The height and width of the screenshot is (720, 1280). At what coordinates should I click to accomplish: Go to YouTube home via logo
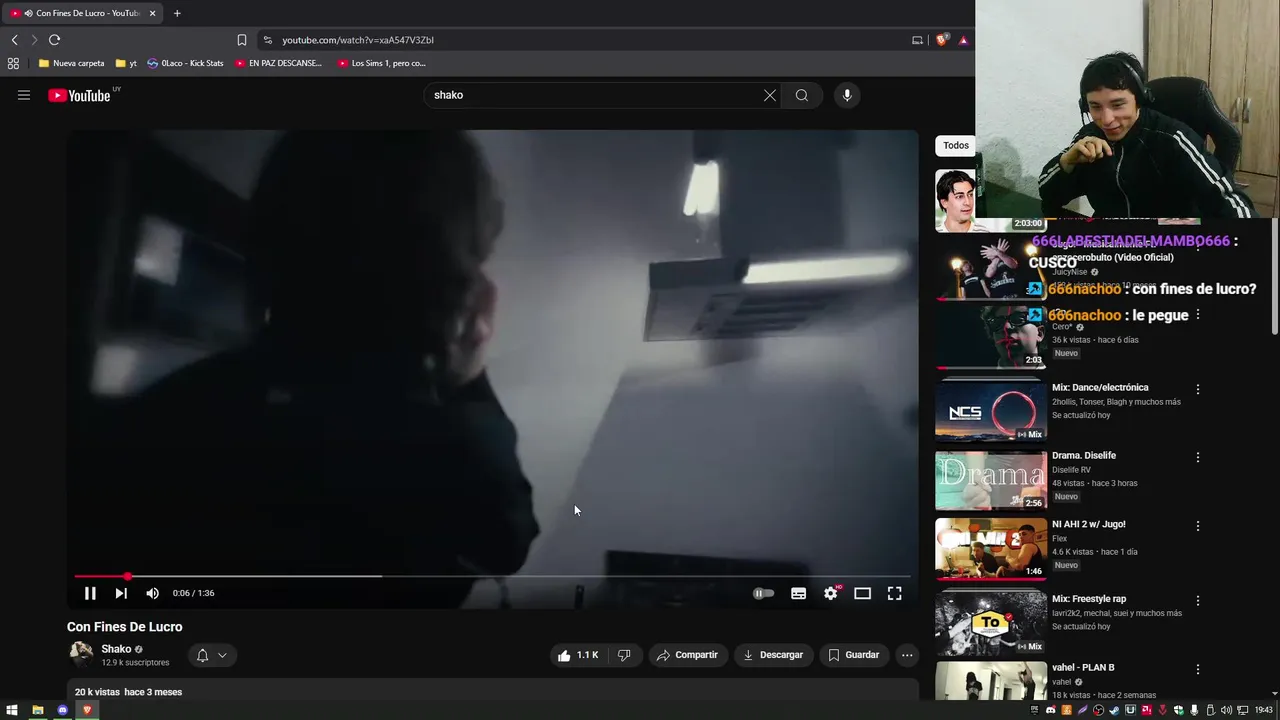pos(79,95)
